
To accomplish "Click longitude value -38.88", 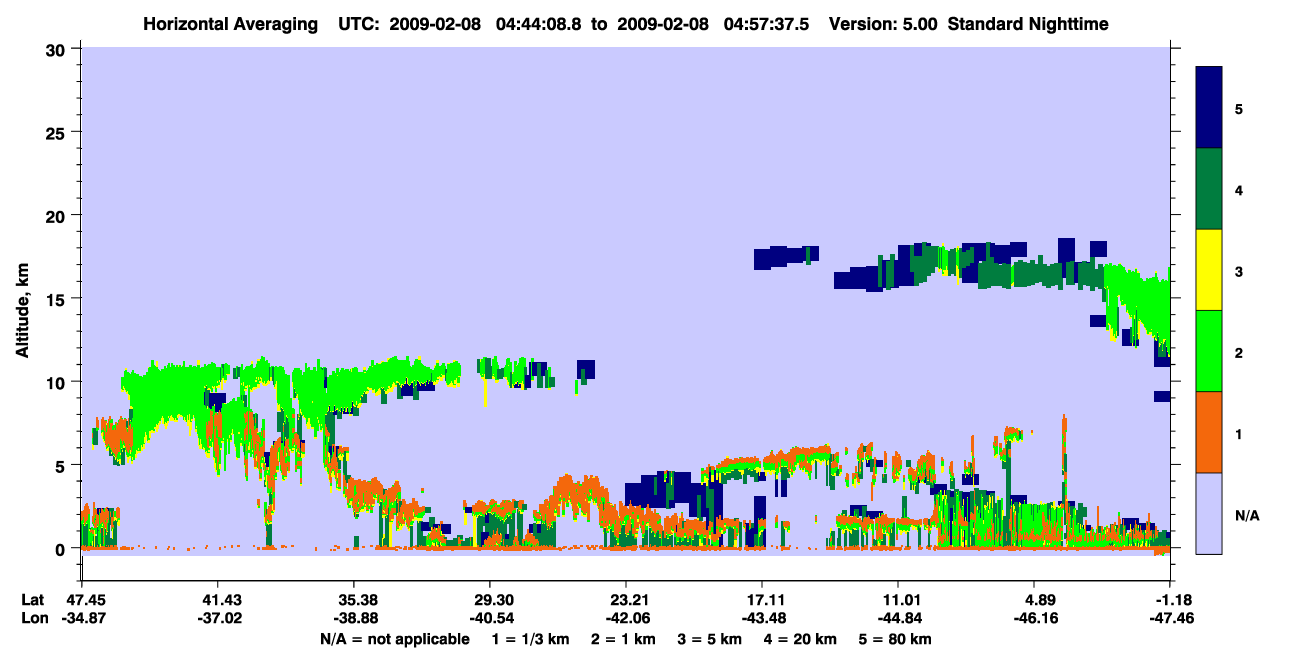I will [x=354, y=619].
